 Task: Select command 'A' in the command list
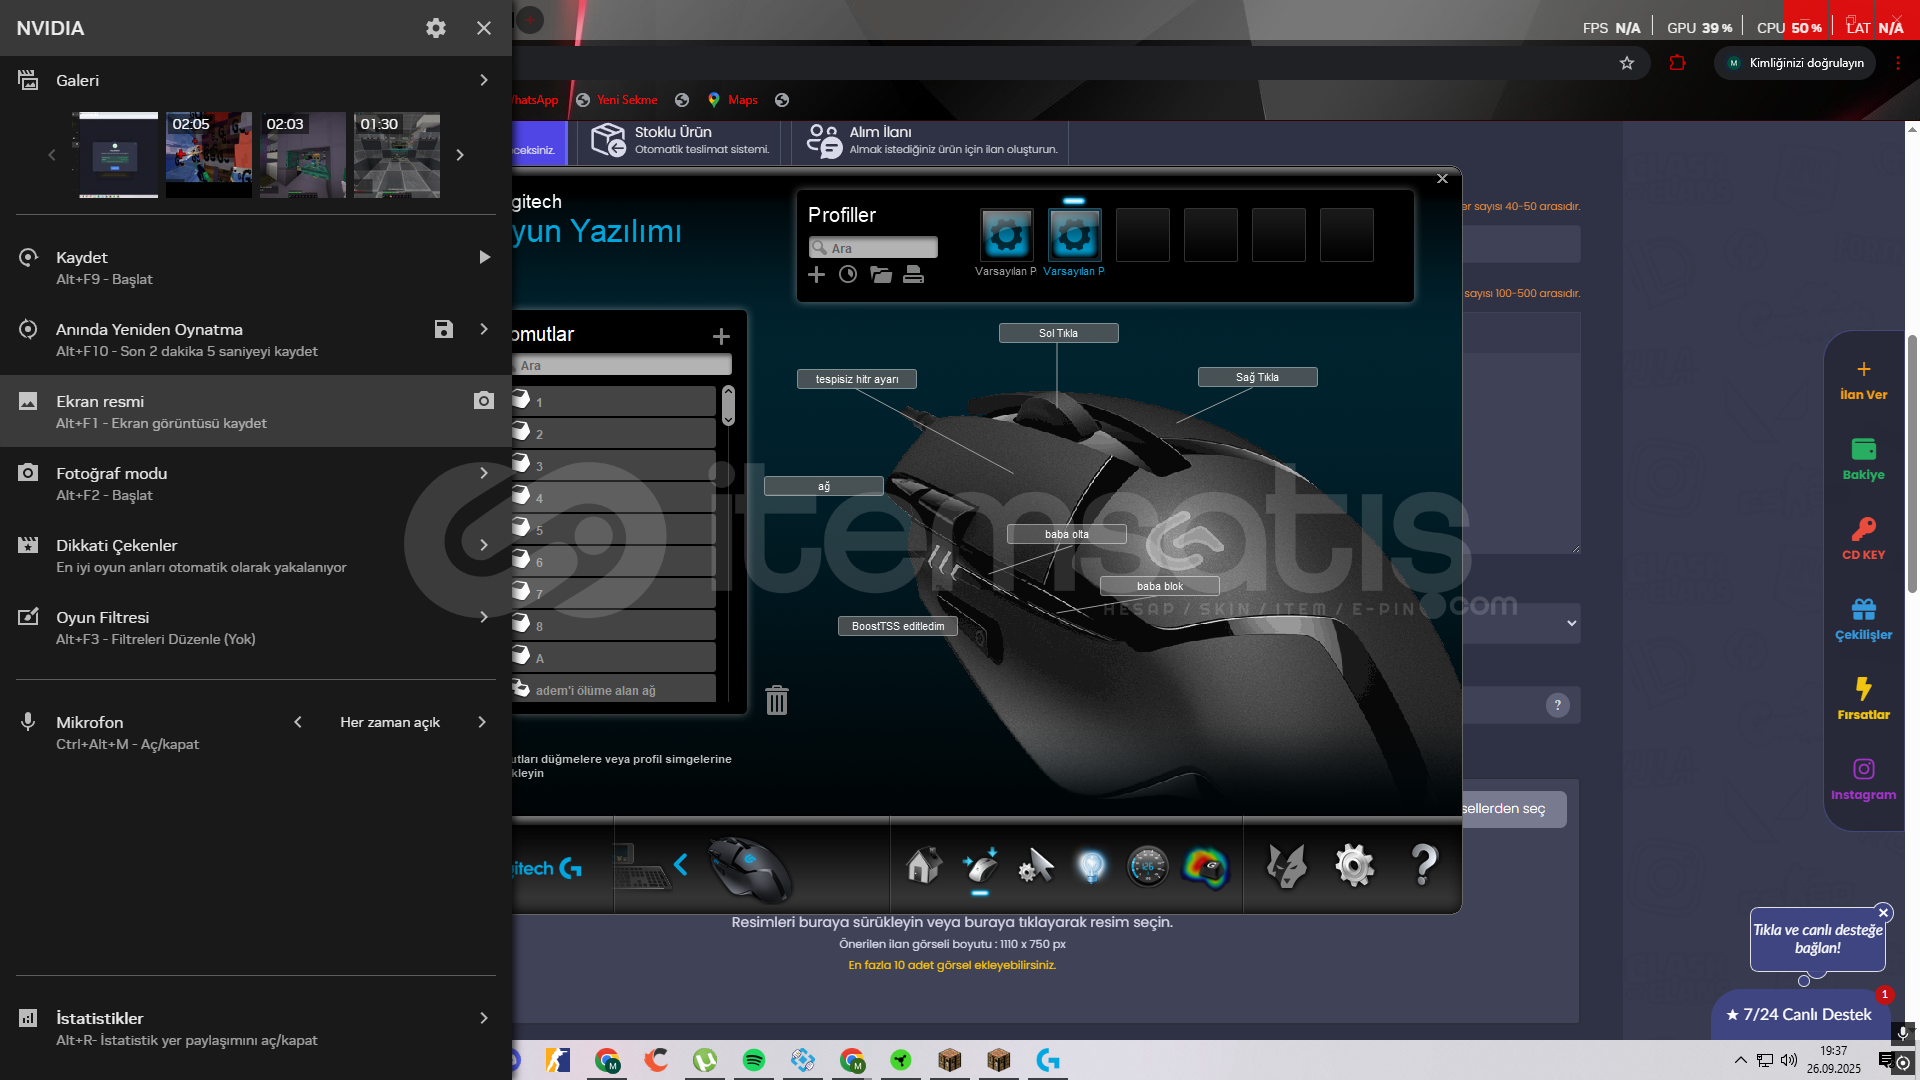click(x=614, y=657)
